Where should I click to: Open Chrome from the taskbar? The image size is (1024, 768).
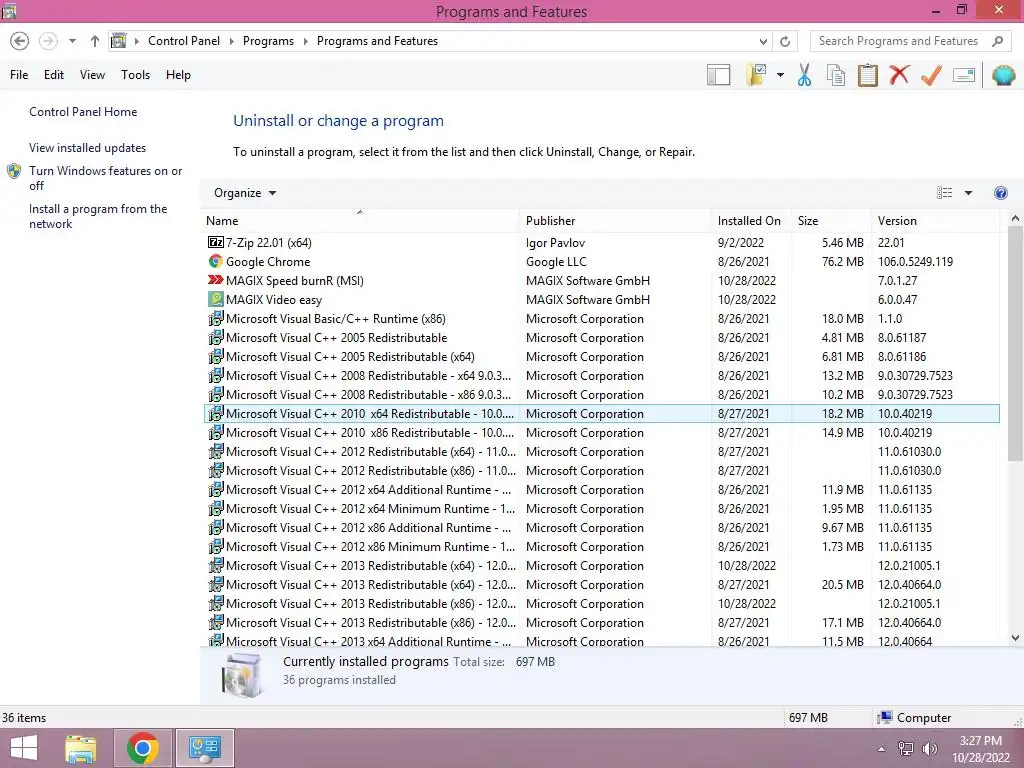coord(143,748)
